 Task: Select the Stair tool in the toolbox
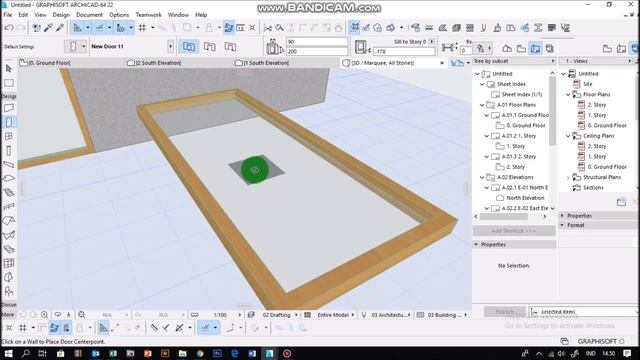tap(9, 192)
